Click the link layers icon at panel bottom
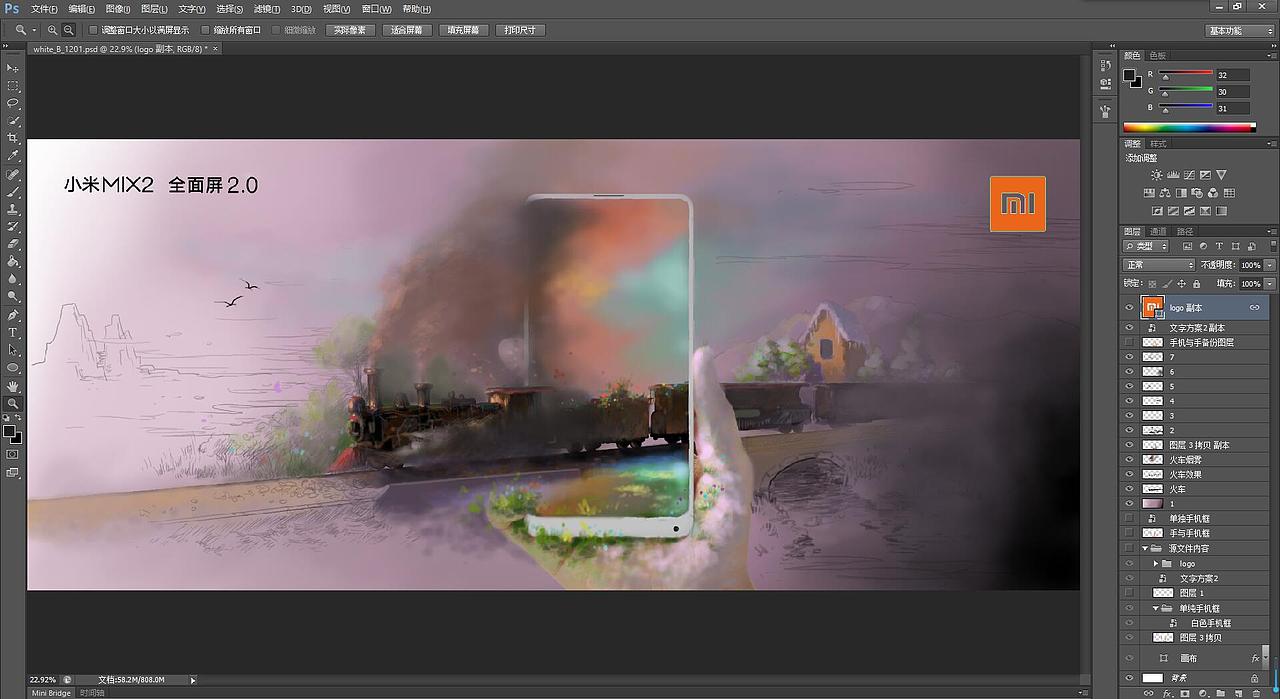The width and height of the screenshot is (1280, 699). pos(1149,692)
